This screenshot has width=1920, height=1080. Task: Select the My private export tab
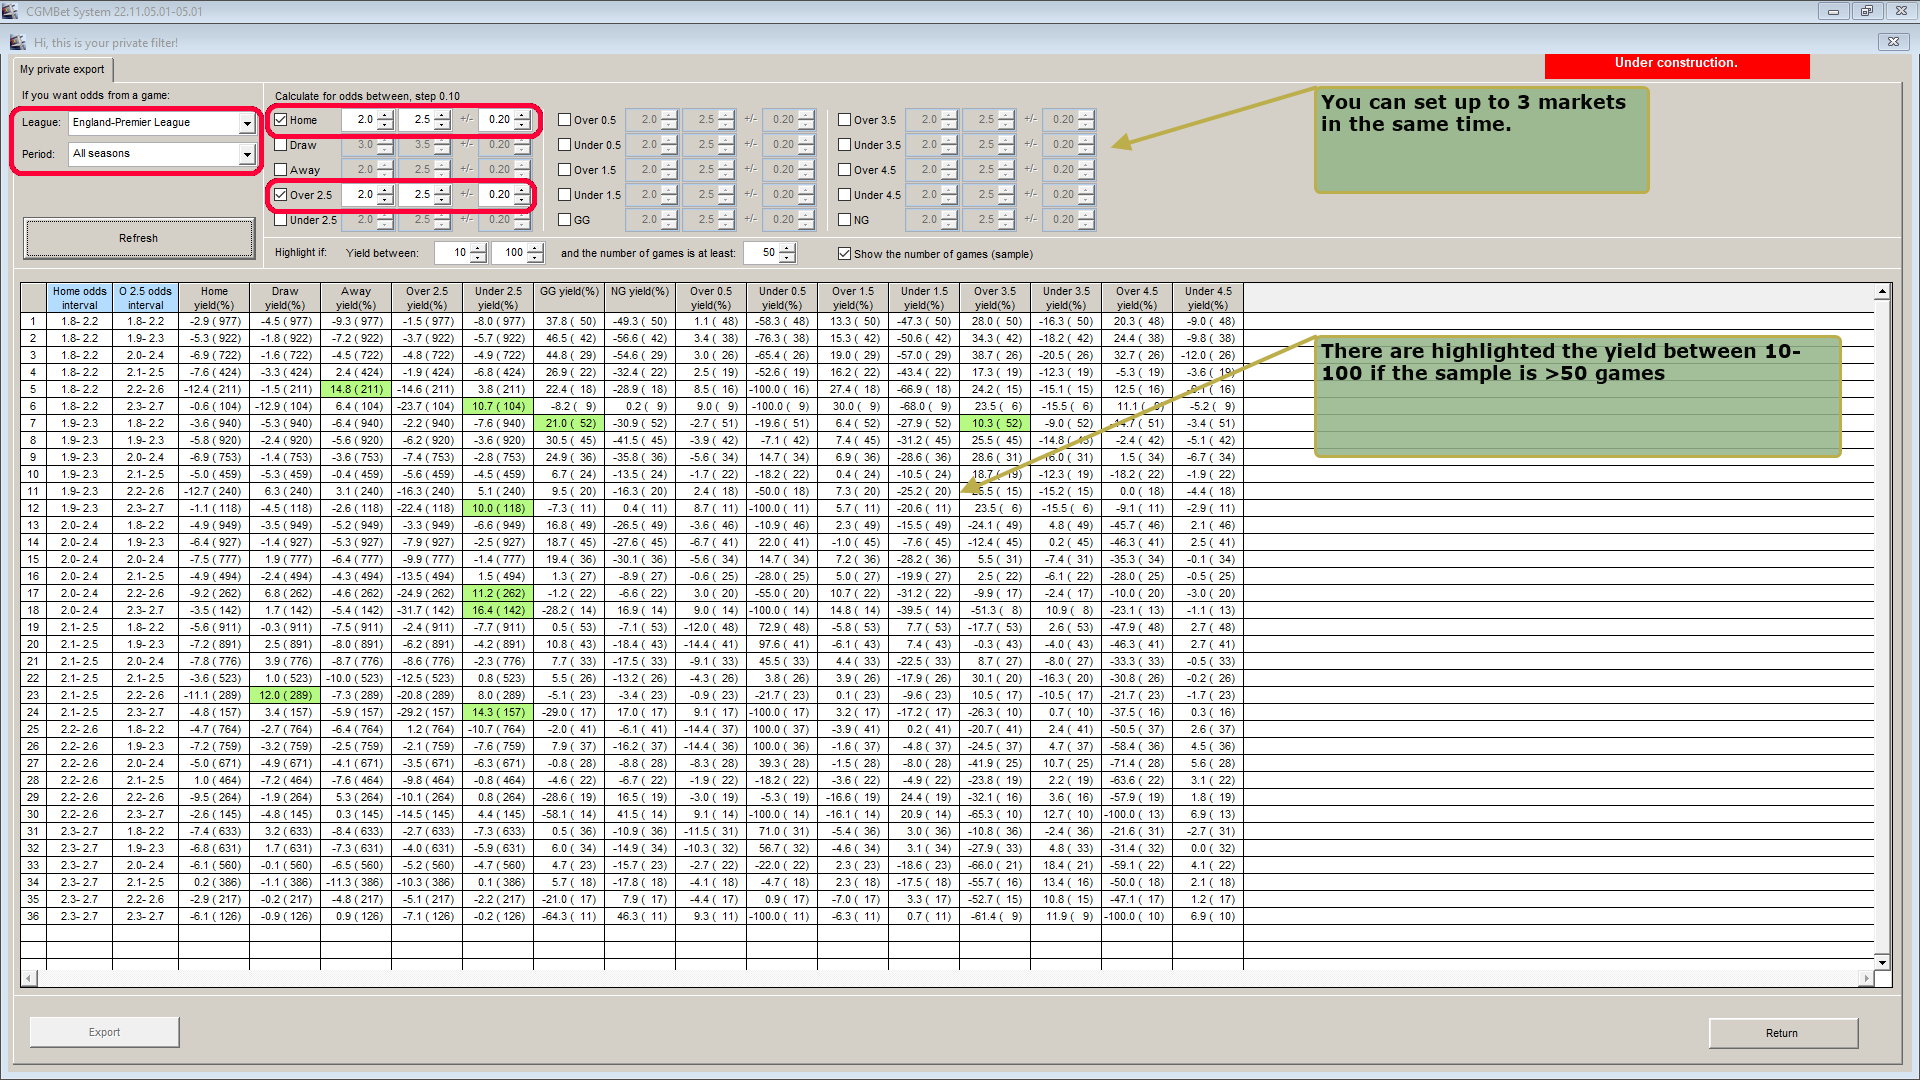[x=62, y=70]
